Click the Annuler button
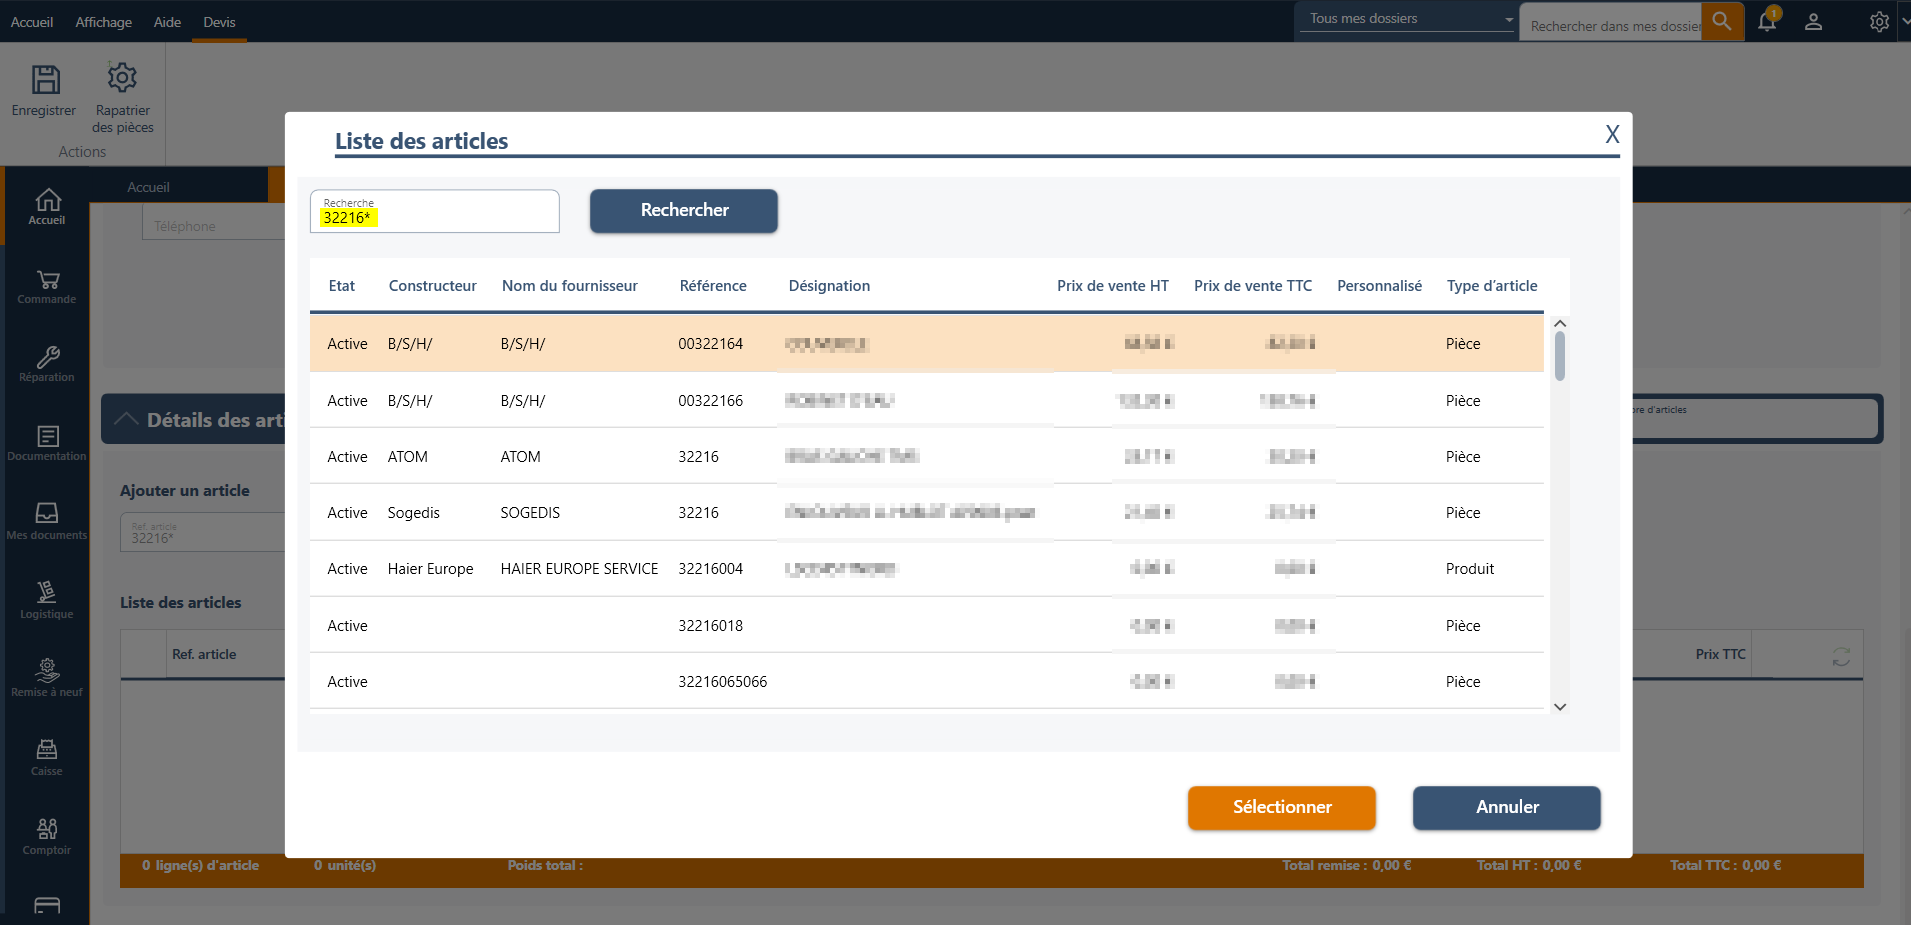Image resolution: width=1911 pixels, height=925 pixels. pos(1507,807)
